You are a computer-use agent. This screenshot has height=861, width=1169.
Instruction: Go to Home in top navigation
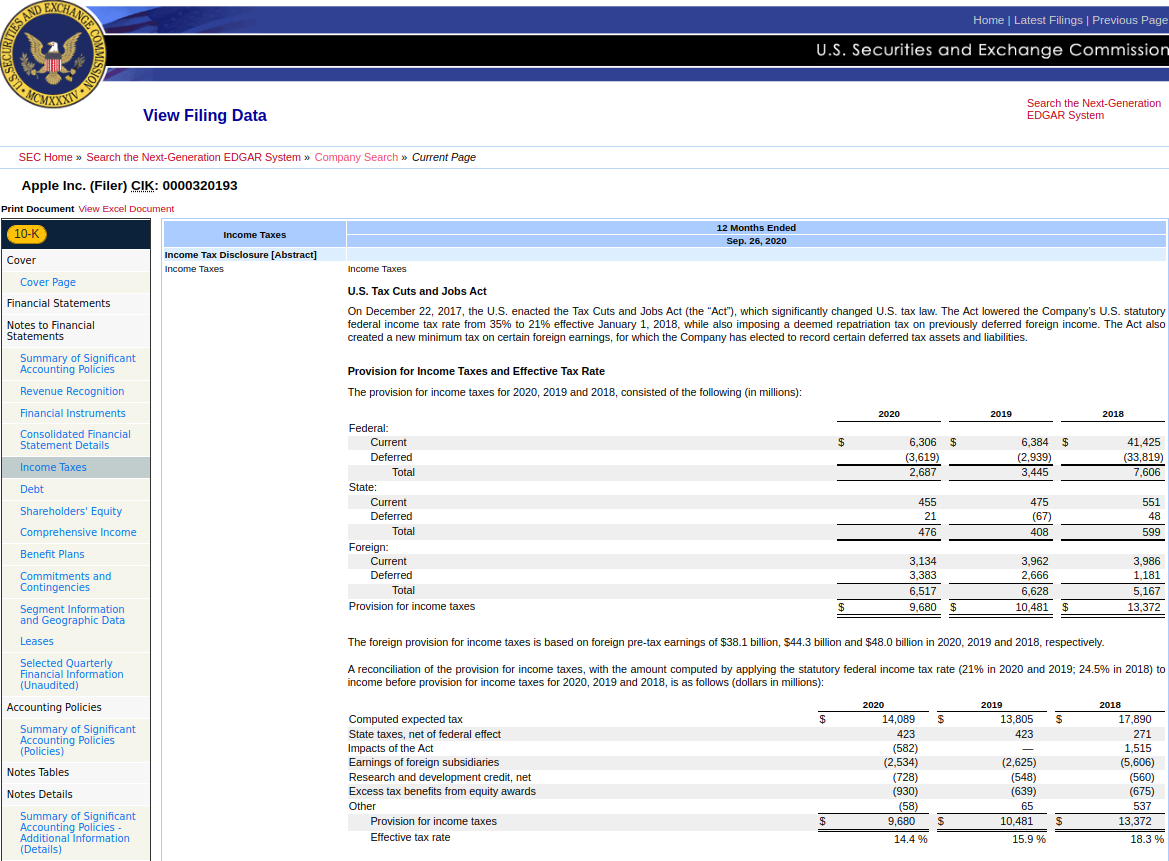click(x=988, y=20)
